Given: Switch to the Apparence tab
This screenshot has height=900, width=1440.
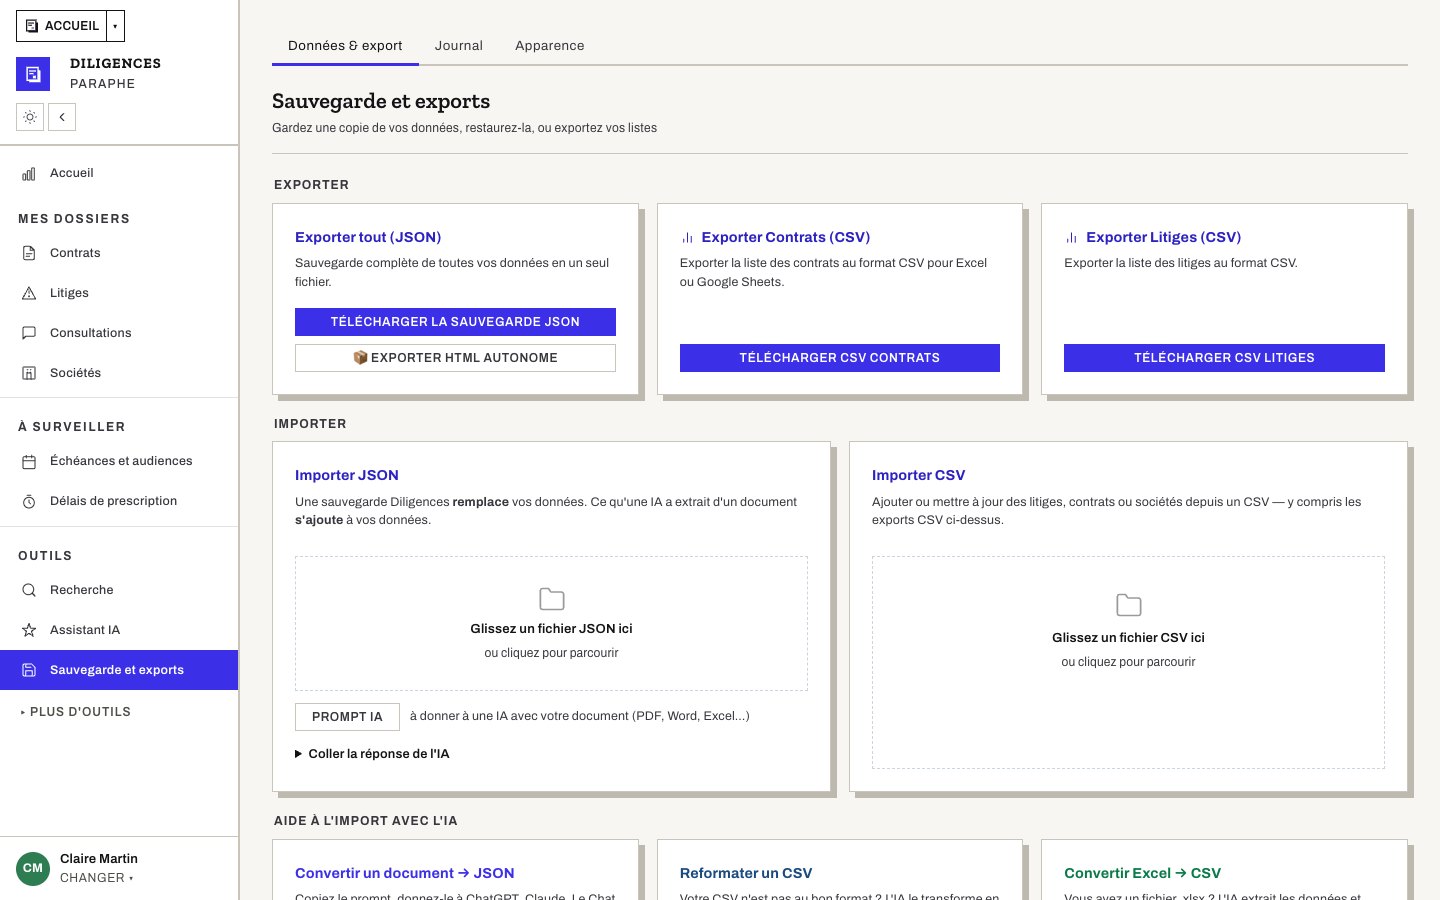Looking at the screenshot, I should coord(550,46).
